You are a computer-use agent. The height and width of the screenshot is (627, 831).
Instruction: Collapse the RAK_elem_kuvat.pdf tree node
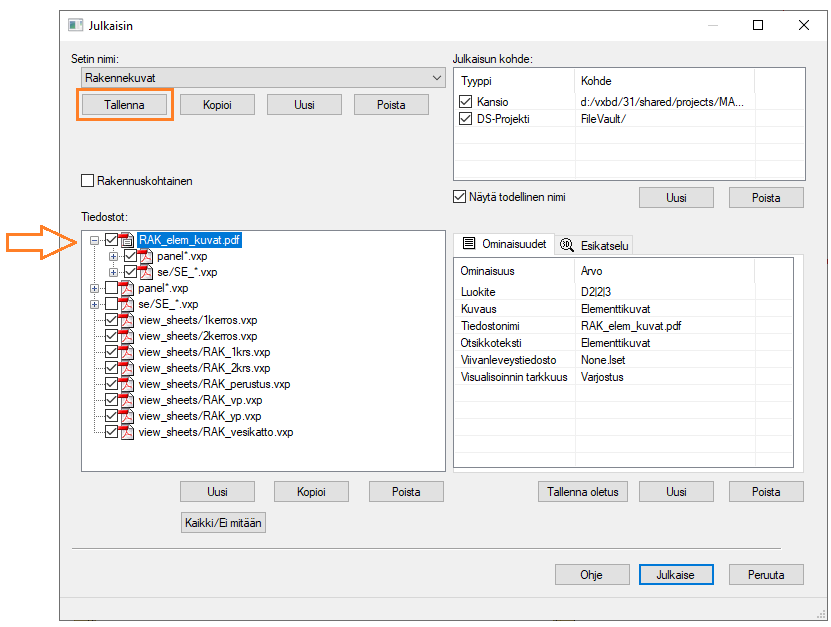pyautogui.click(x=95, y=240)
